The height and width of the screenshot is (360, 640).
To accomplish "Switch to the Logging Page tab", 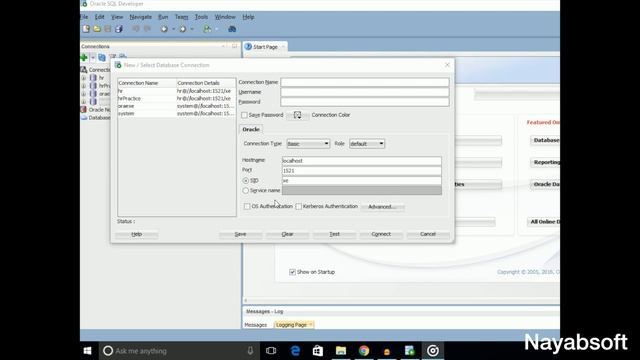I will (293, 325).
